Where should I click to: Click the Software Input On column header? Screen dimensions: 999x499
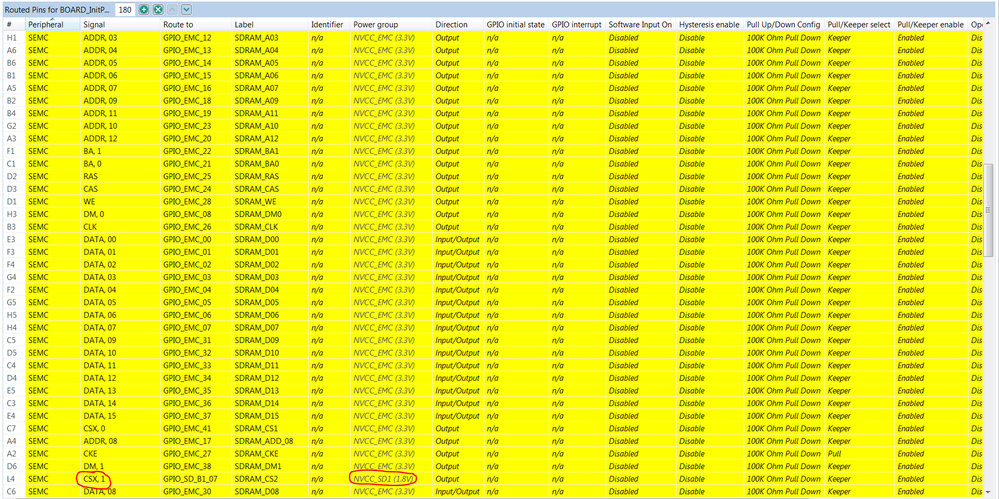(640, 24)
